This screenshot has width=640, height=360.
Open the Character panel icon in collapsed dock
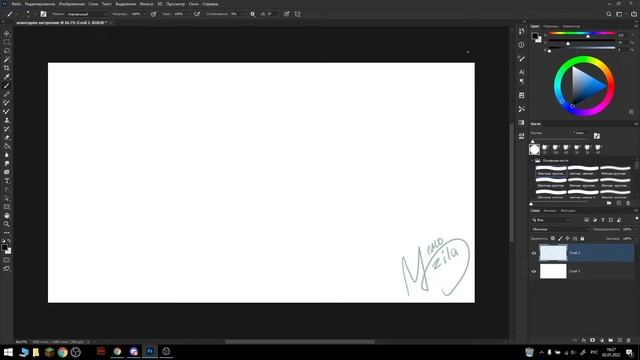[521, 72]
